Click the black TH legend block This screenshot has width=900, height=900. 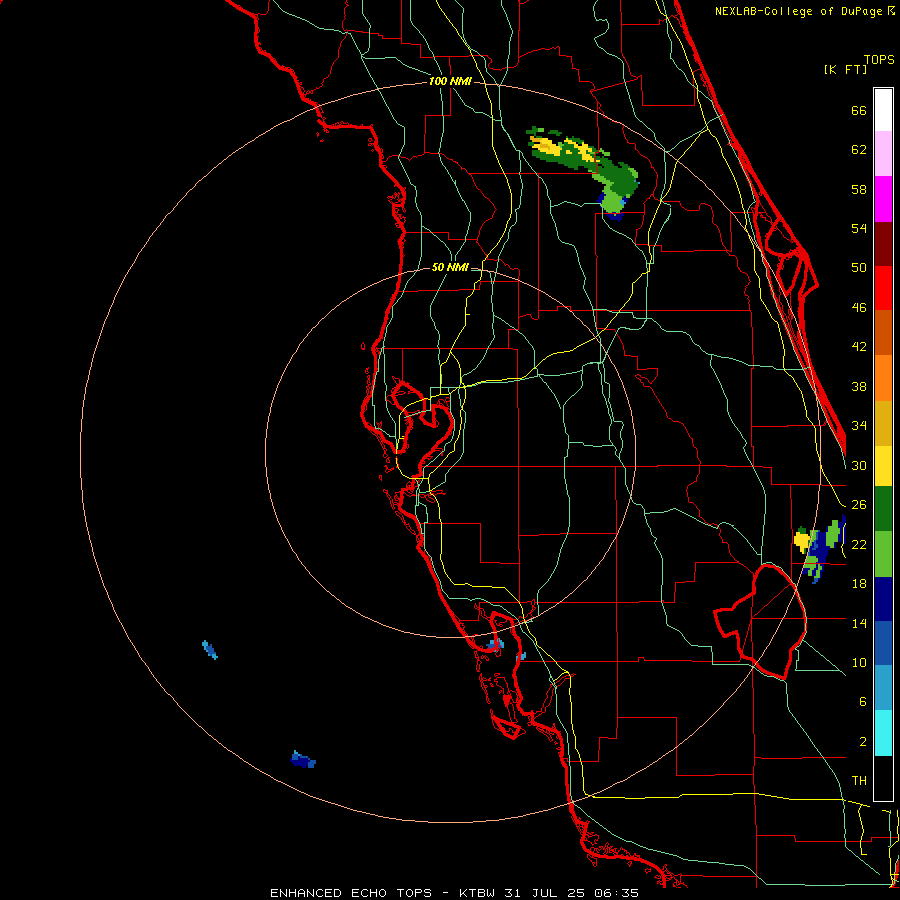[x=883, y=778]
